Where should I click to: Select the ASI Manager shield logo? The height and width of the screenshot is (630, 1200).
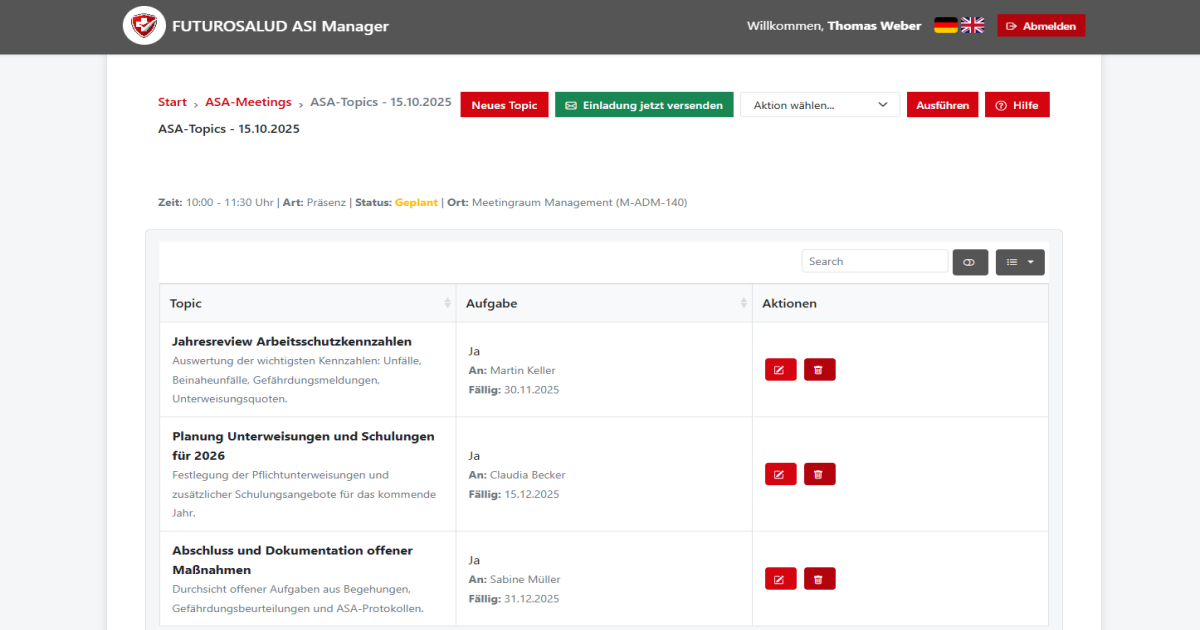144,25
